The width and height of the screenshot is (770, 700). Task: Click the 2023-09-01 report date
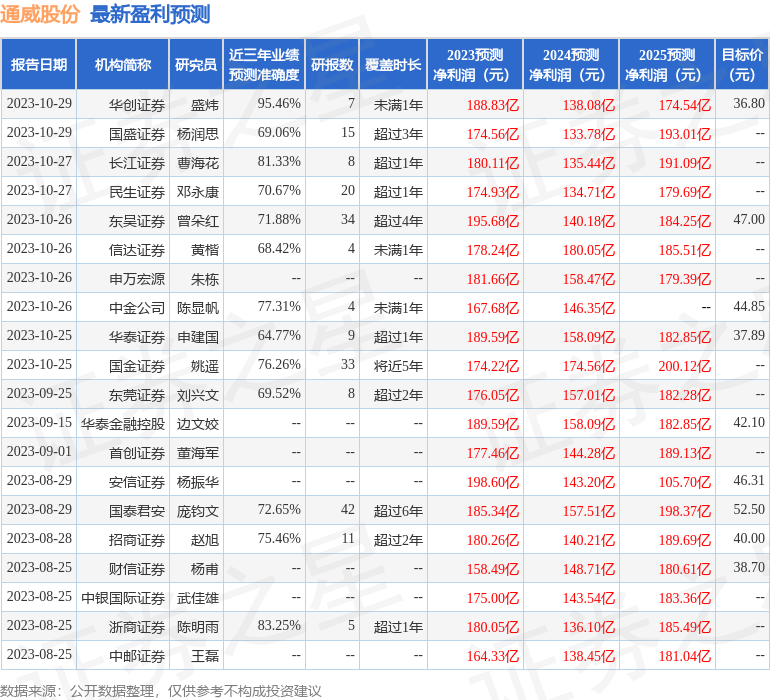click(39, 451)
